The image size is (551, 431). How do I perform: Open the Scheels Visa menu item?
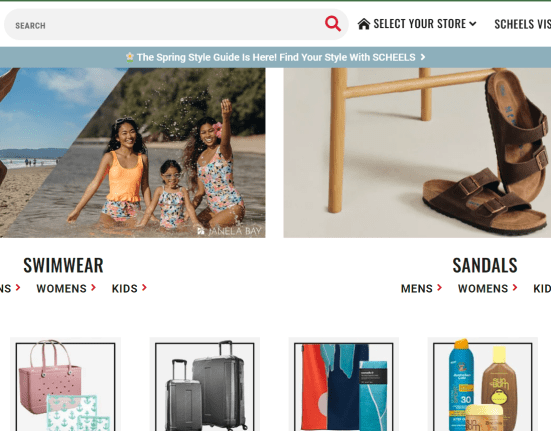[x=523, y=24]
